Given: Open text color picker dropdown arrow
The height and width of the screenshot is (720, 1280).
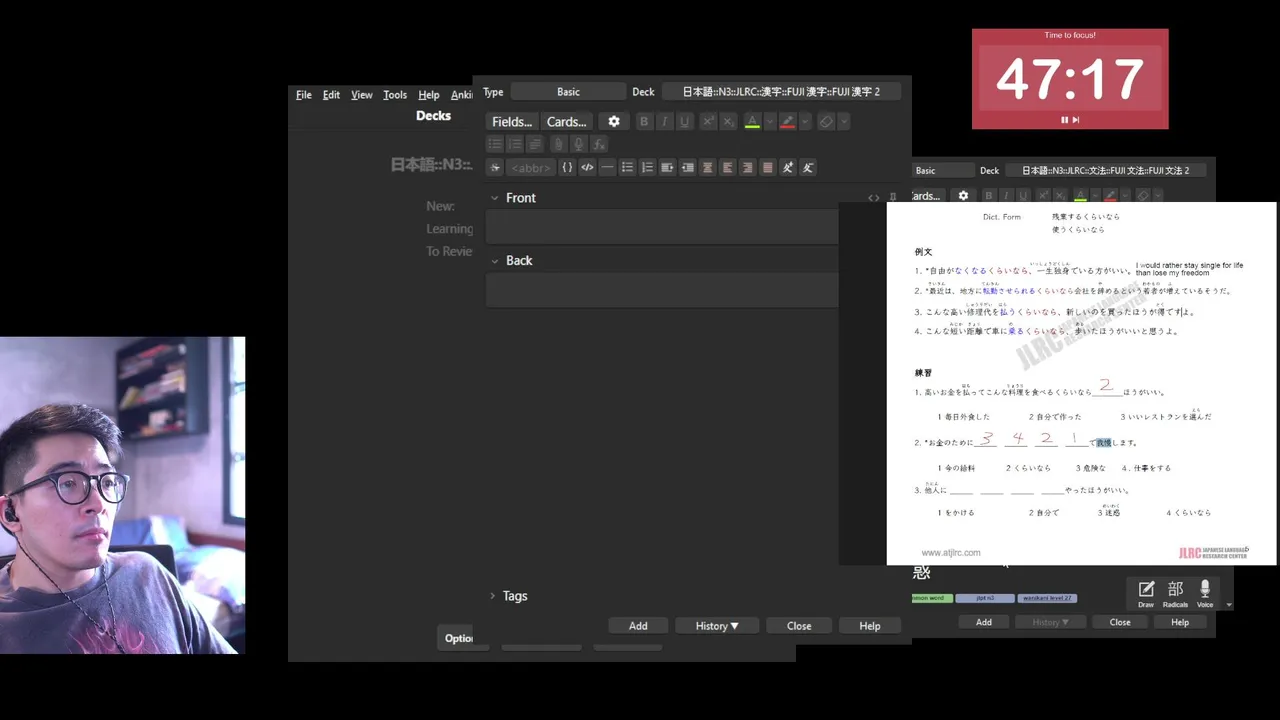Looking at the screenshot, I should tap(769, 122).
